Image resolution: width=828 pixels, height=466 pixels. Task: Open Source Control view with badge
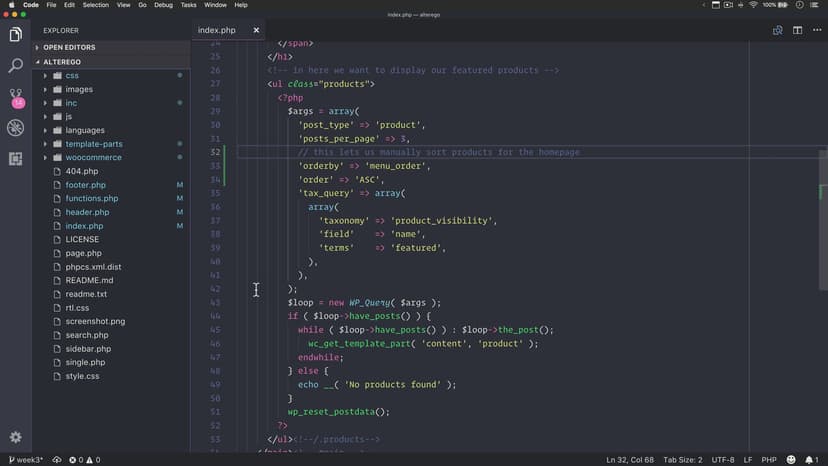(15, 97)
